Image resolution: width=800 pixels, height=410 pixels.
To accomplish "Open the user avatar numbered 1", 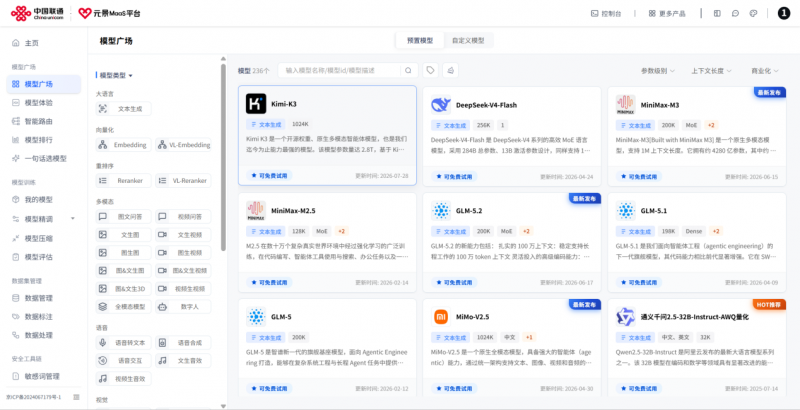I will click(784, 14).
